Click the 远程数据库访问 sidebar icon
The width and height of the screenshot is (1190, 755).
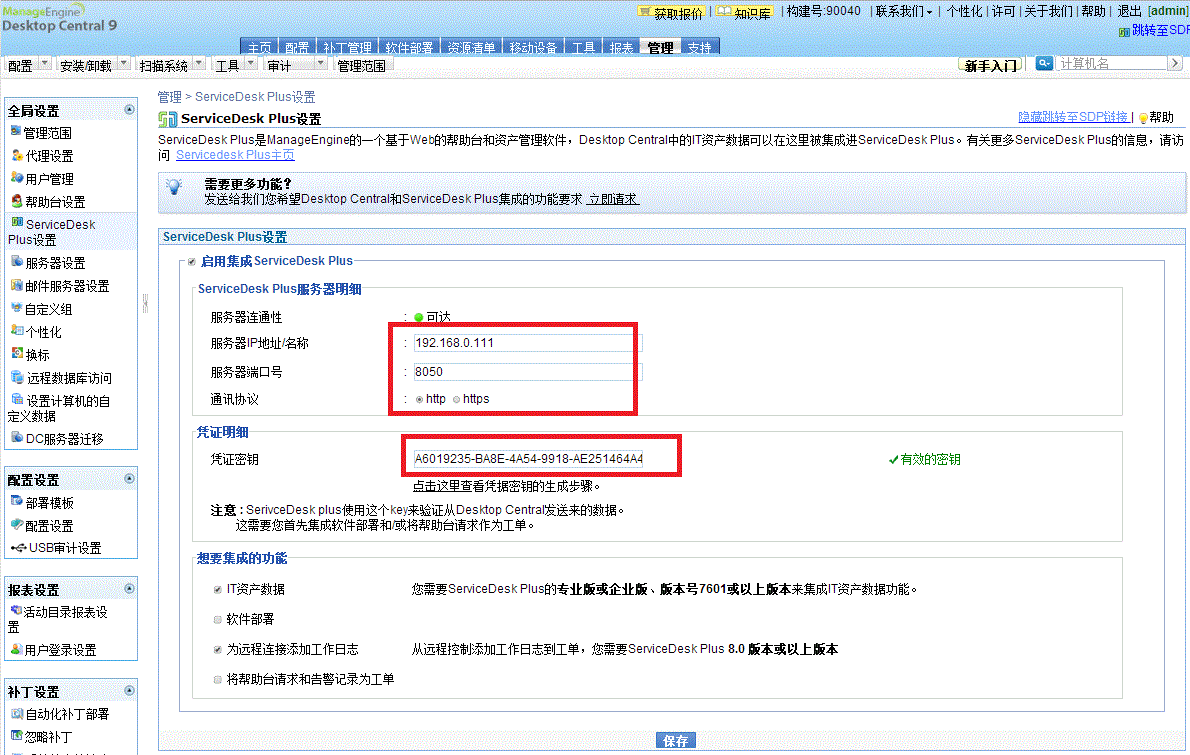click(17, 377)
